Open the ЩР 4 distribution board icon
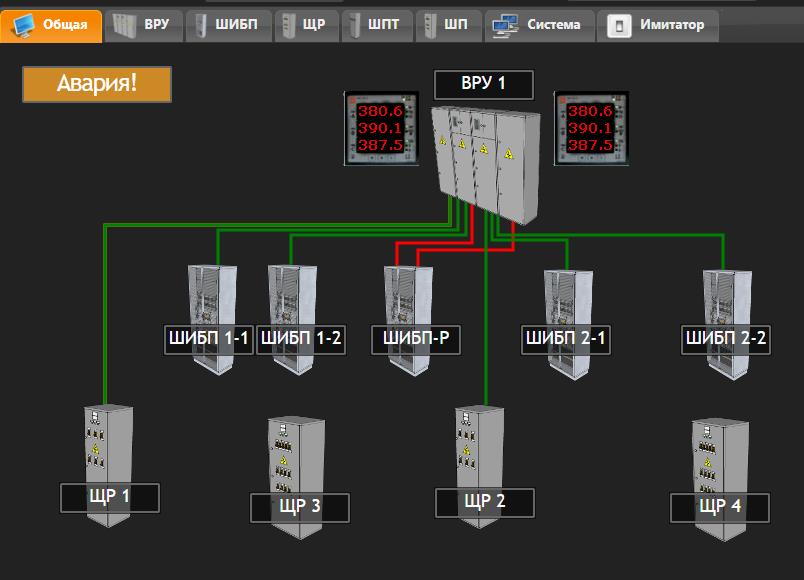 (720, 460)
